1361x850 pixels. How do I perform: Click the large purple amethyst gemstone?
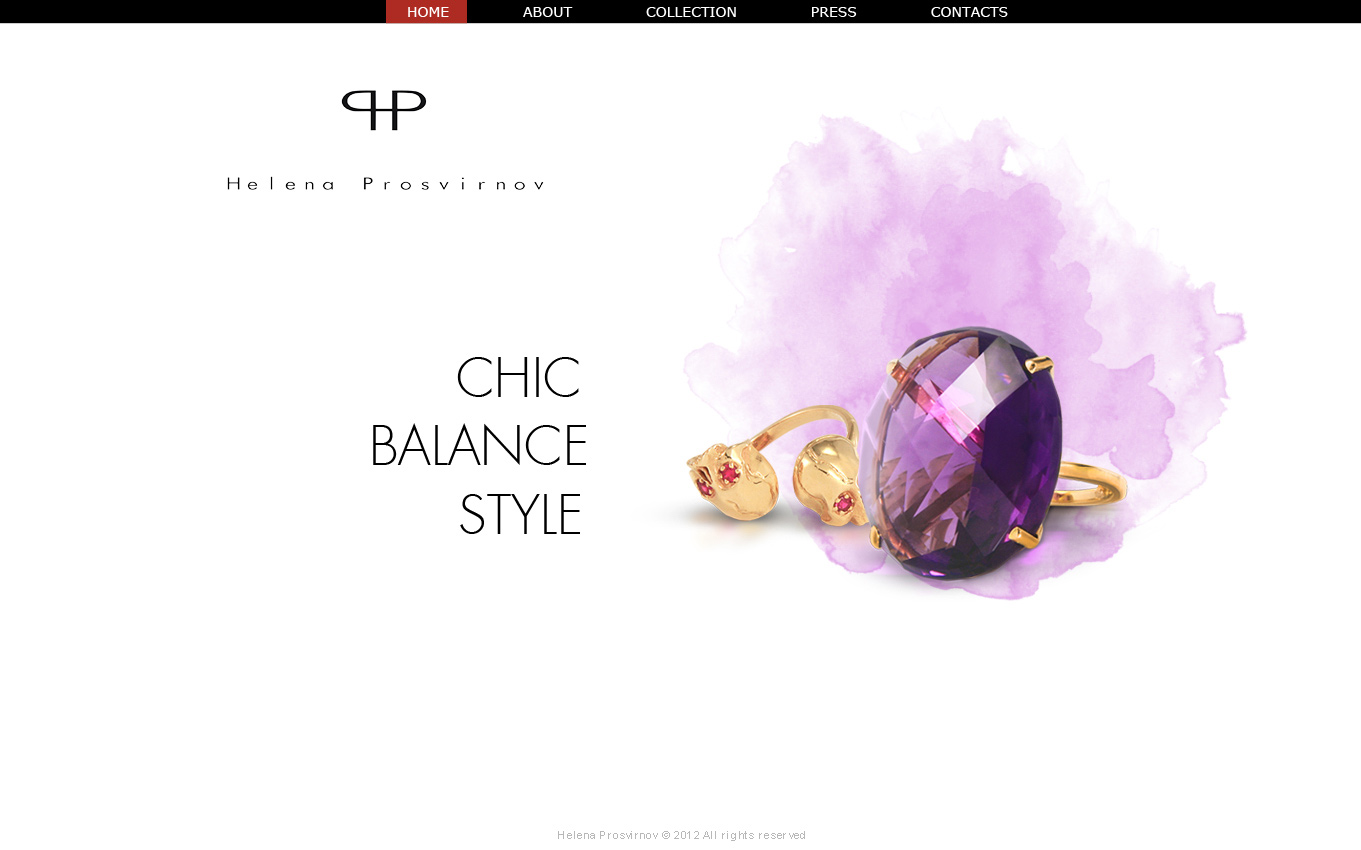click(x=960, y=453)
